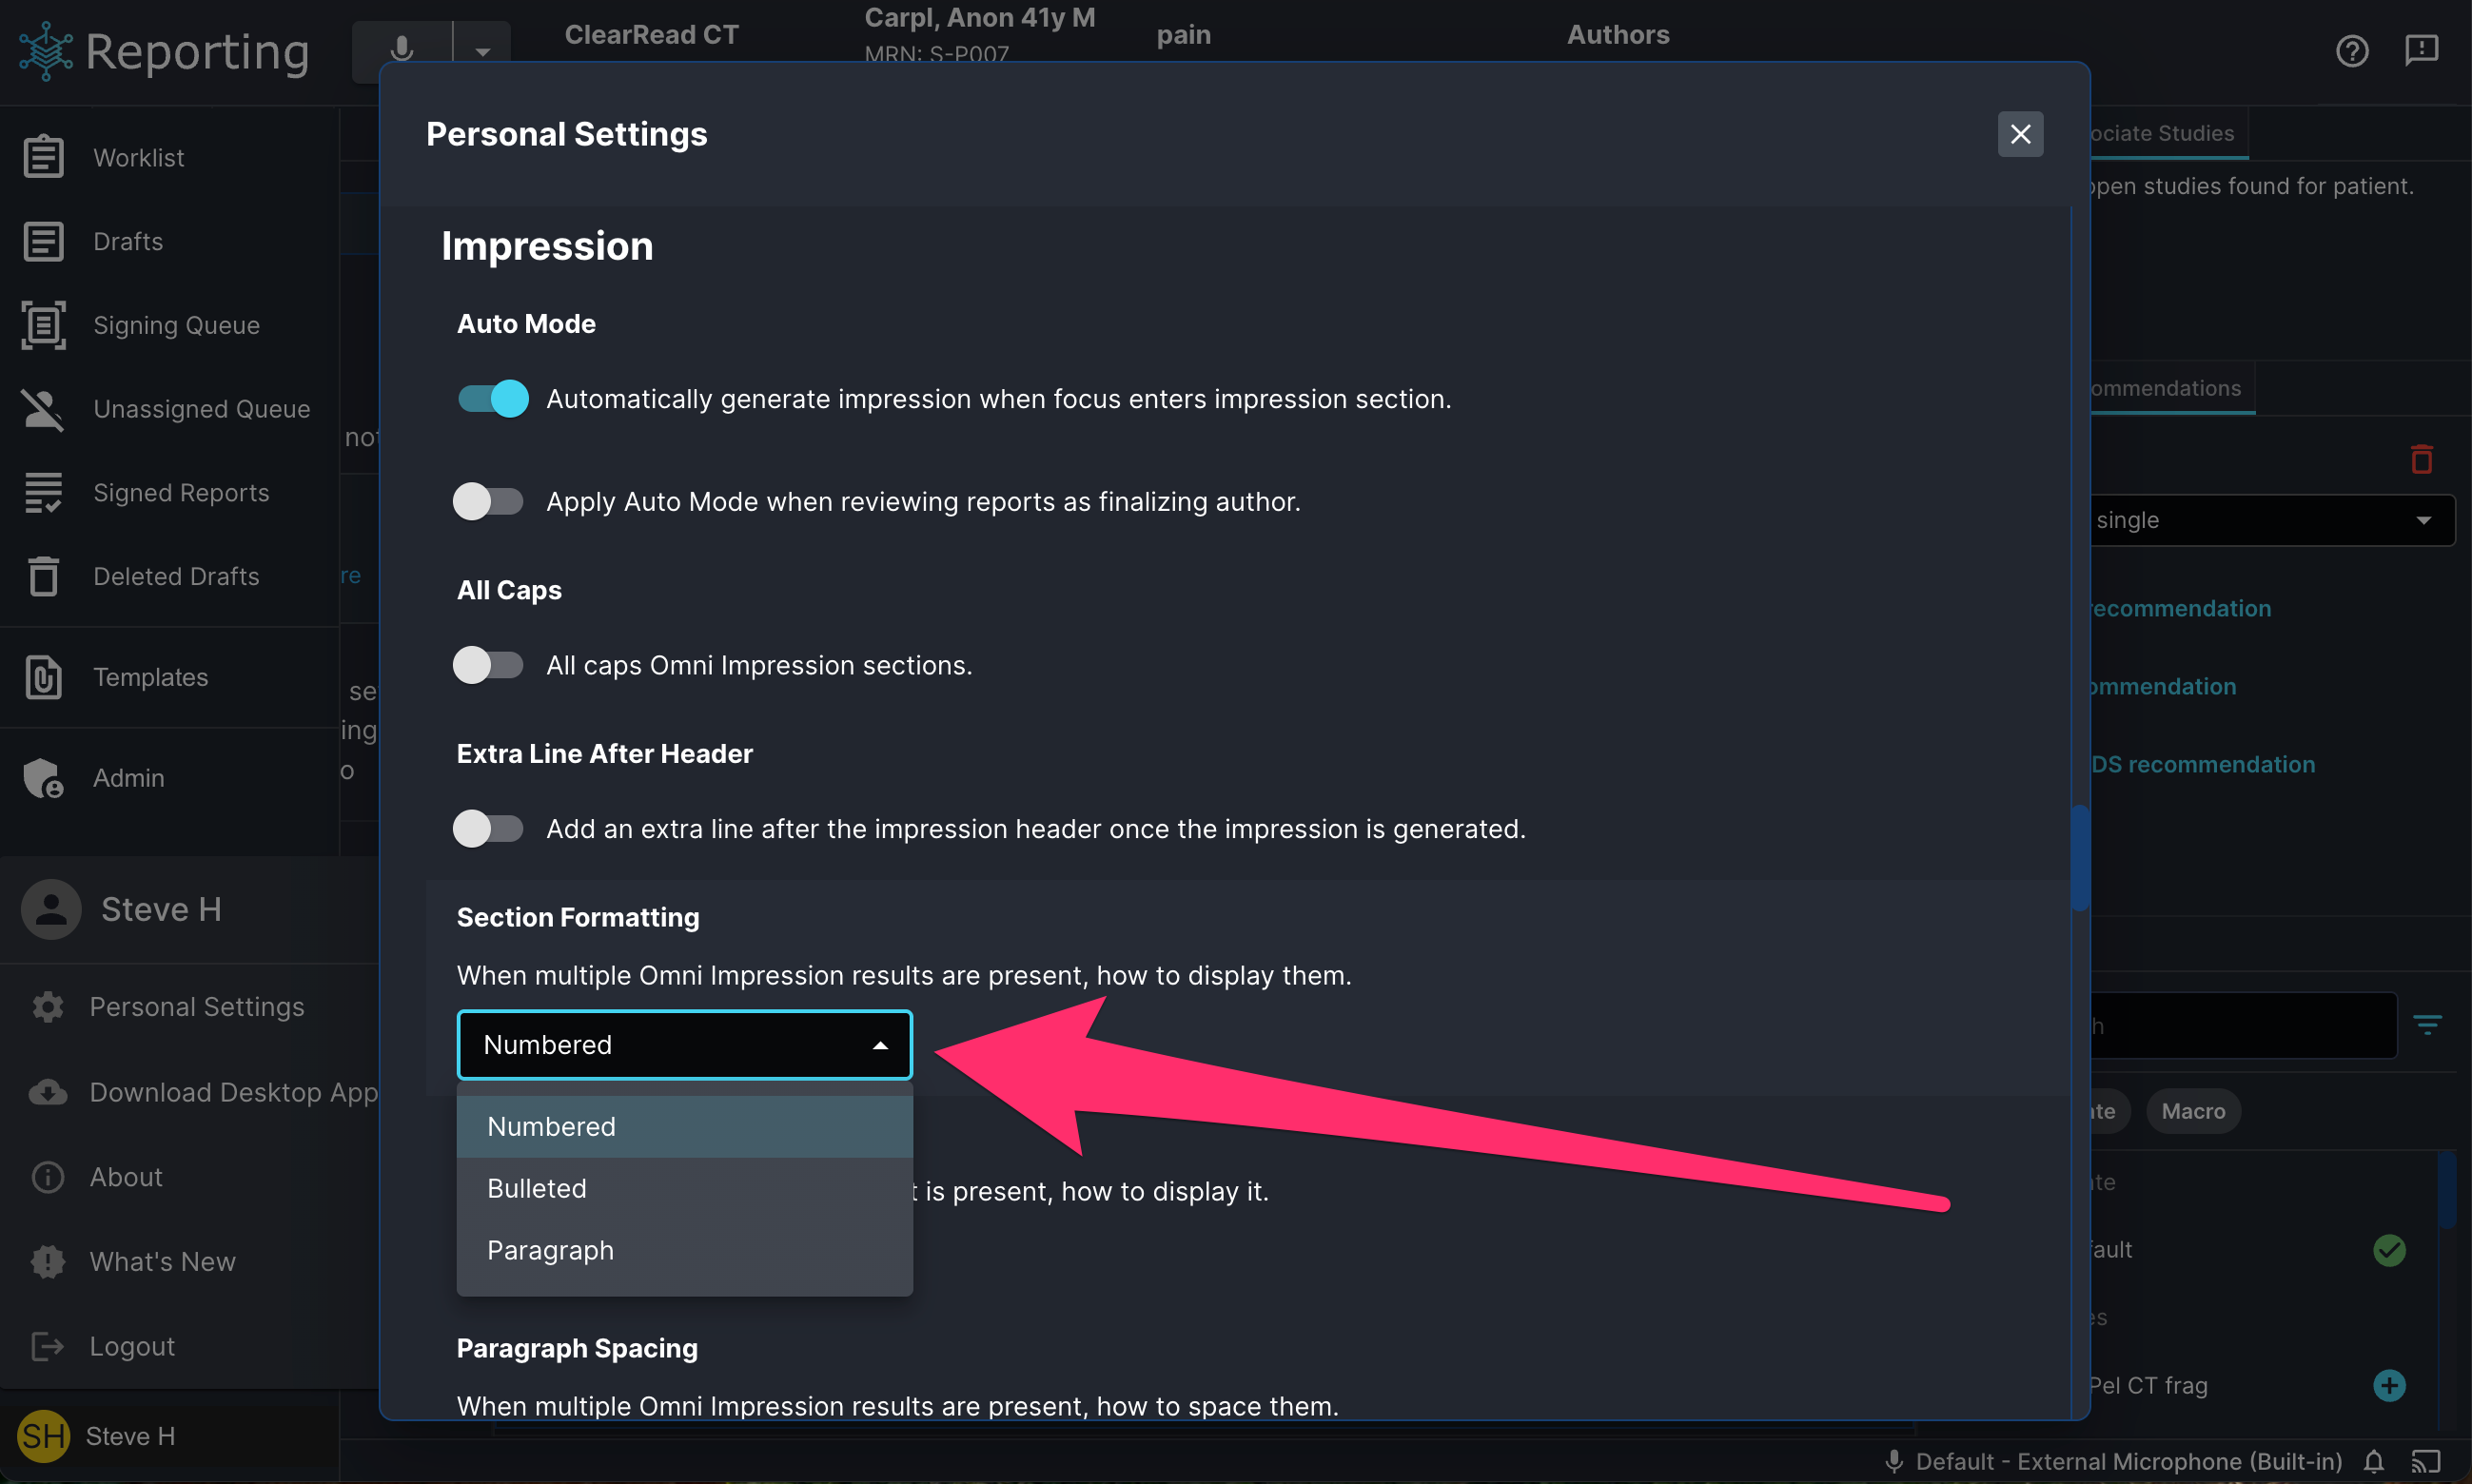Click the Default External Microphone status text
Image resolution: width=2472 pixels, height=1484 pixels.
click(2129, 1462)
